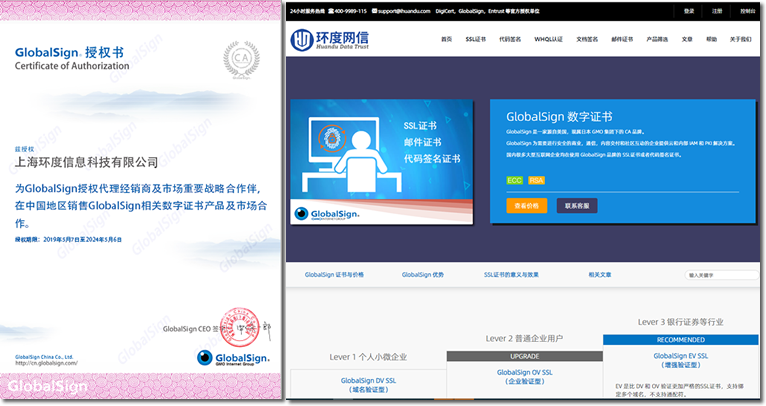Open the 关于我们 about us menu item

741,39
